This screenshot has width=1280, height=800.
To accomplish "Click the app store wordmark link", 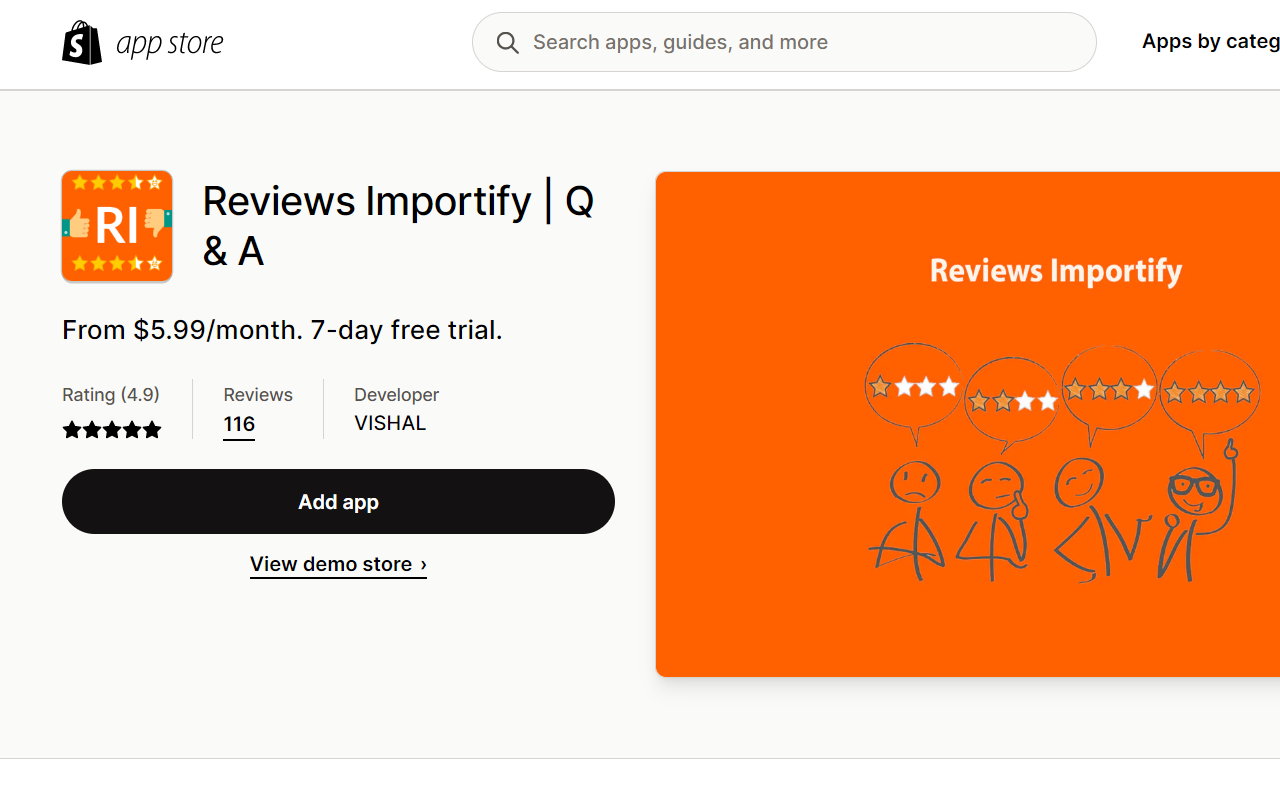I will pos(169,42).
